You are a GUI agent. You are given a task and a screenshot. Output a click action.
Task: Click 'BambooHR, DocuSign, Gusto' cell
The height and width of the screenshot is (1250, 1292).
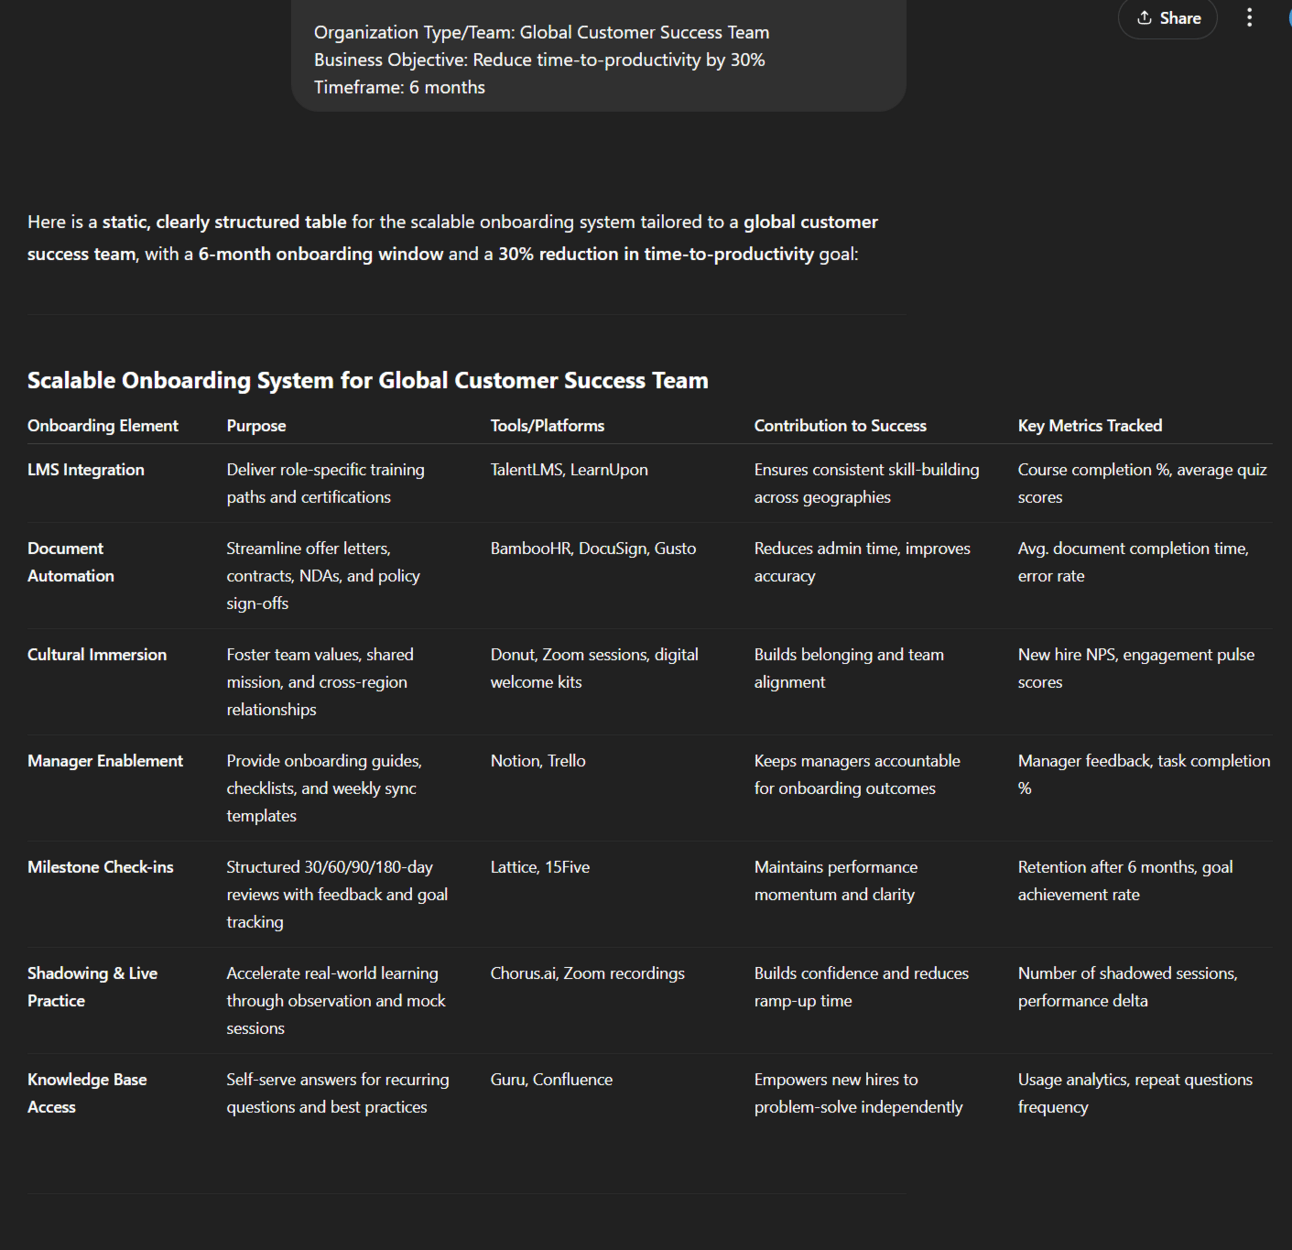tap(593, 549)
